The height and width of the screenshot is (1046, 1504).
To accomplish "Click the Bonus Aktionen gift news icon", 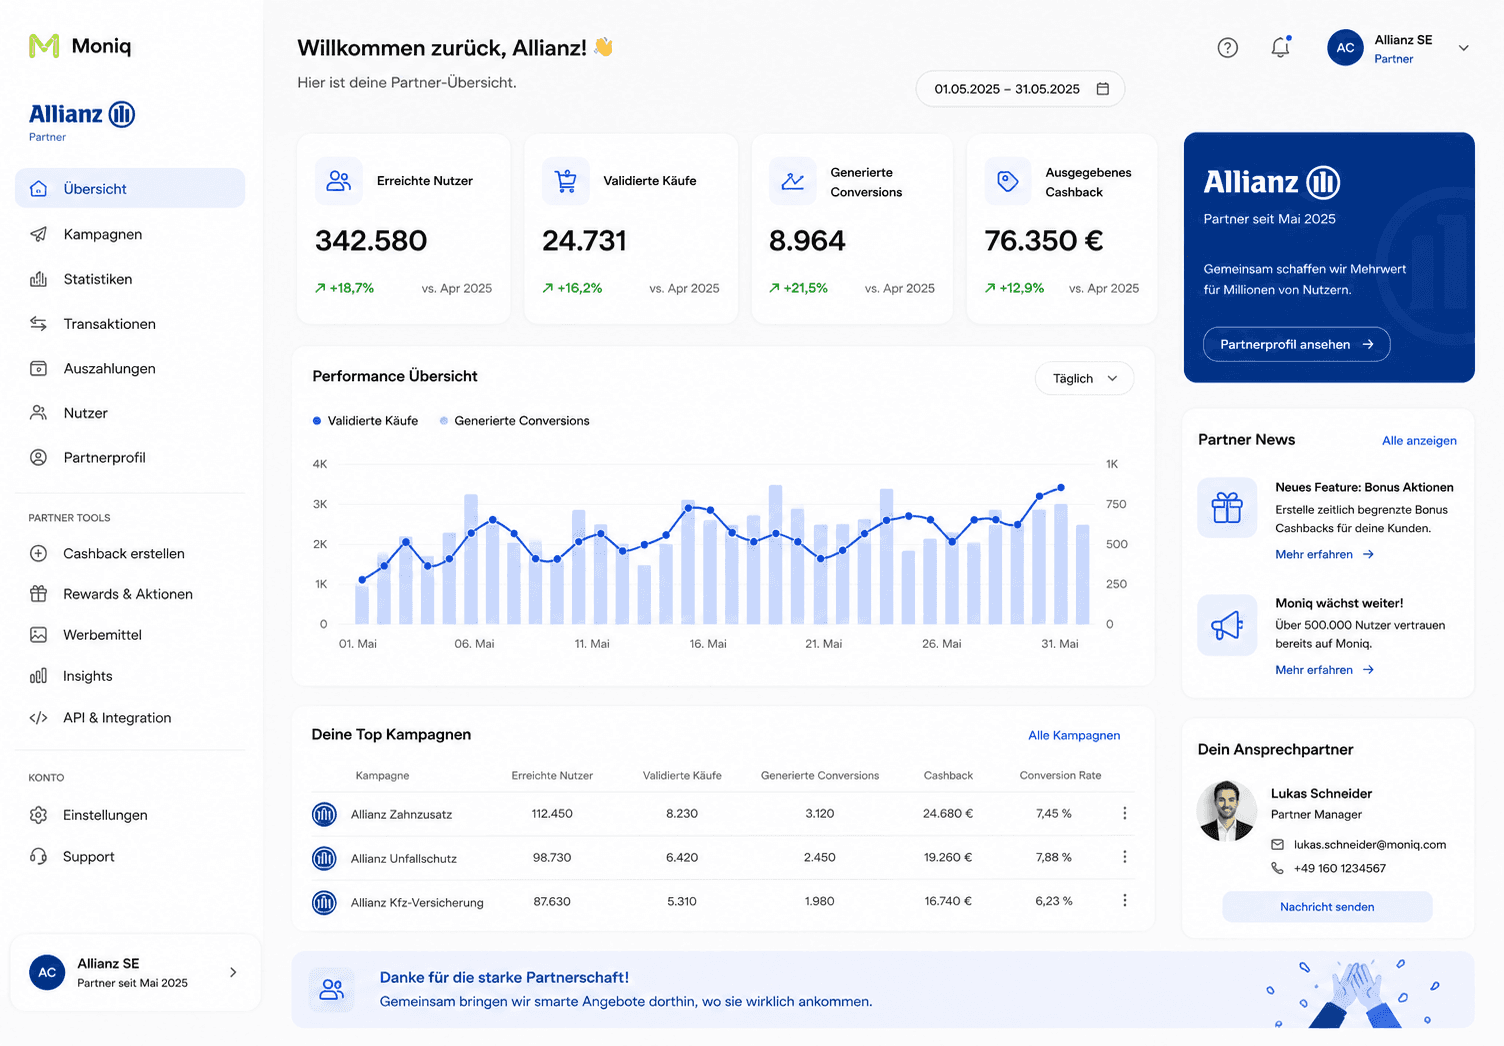I will tap(1227, 508).
